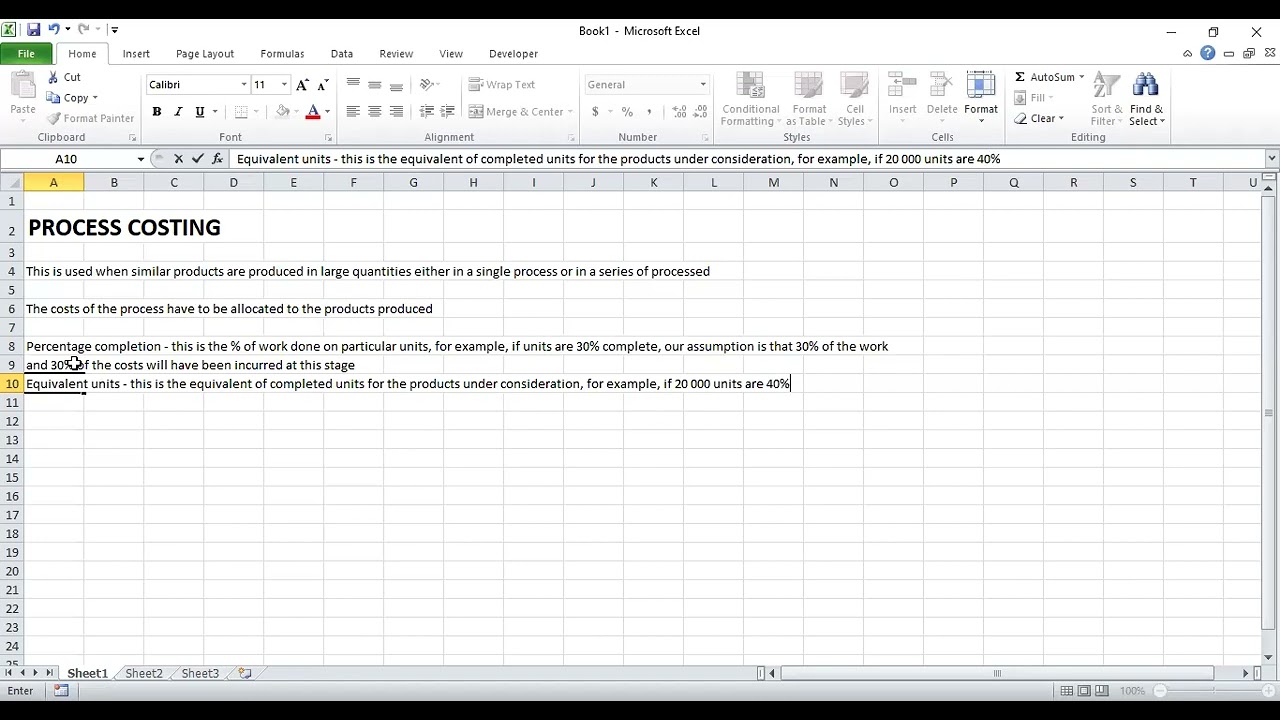Click the Insert Worksheet tab icon
Viewport: 1280px width, 720px height.
pyautogui.click(x=245, y=674)
